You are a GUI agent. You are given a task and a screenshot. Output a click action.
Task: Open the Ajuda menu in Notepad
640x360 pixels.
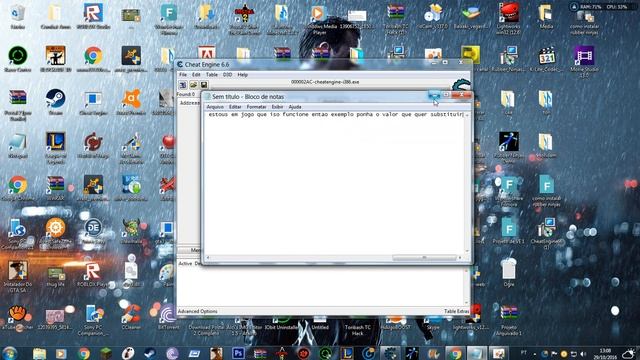click(x=295, y=107)
